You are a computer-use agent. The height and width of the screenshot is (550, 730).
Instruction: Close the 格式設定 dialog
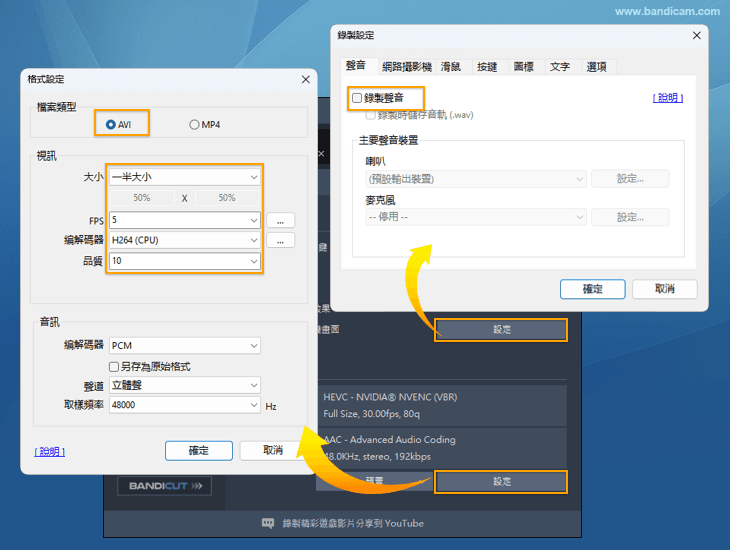[x=305, y=79]
